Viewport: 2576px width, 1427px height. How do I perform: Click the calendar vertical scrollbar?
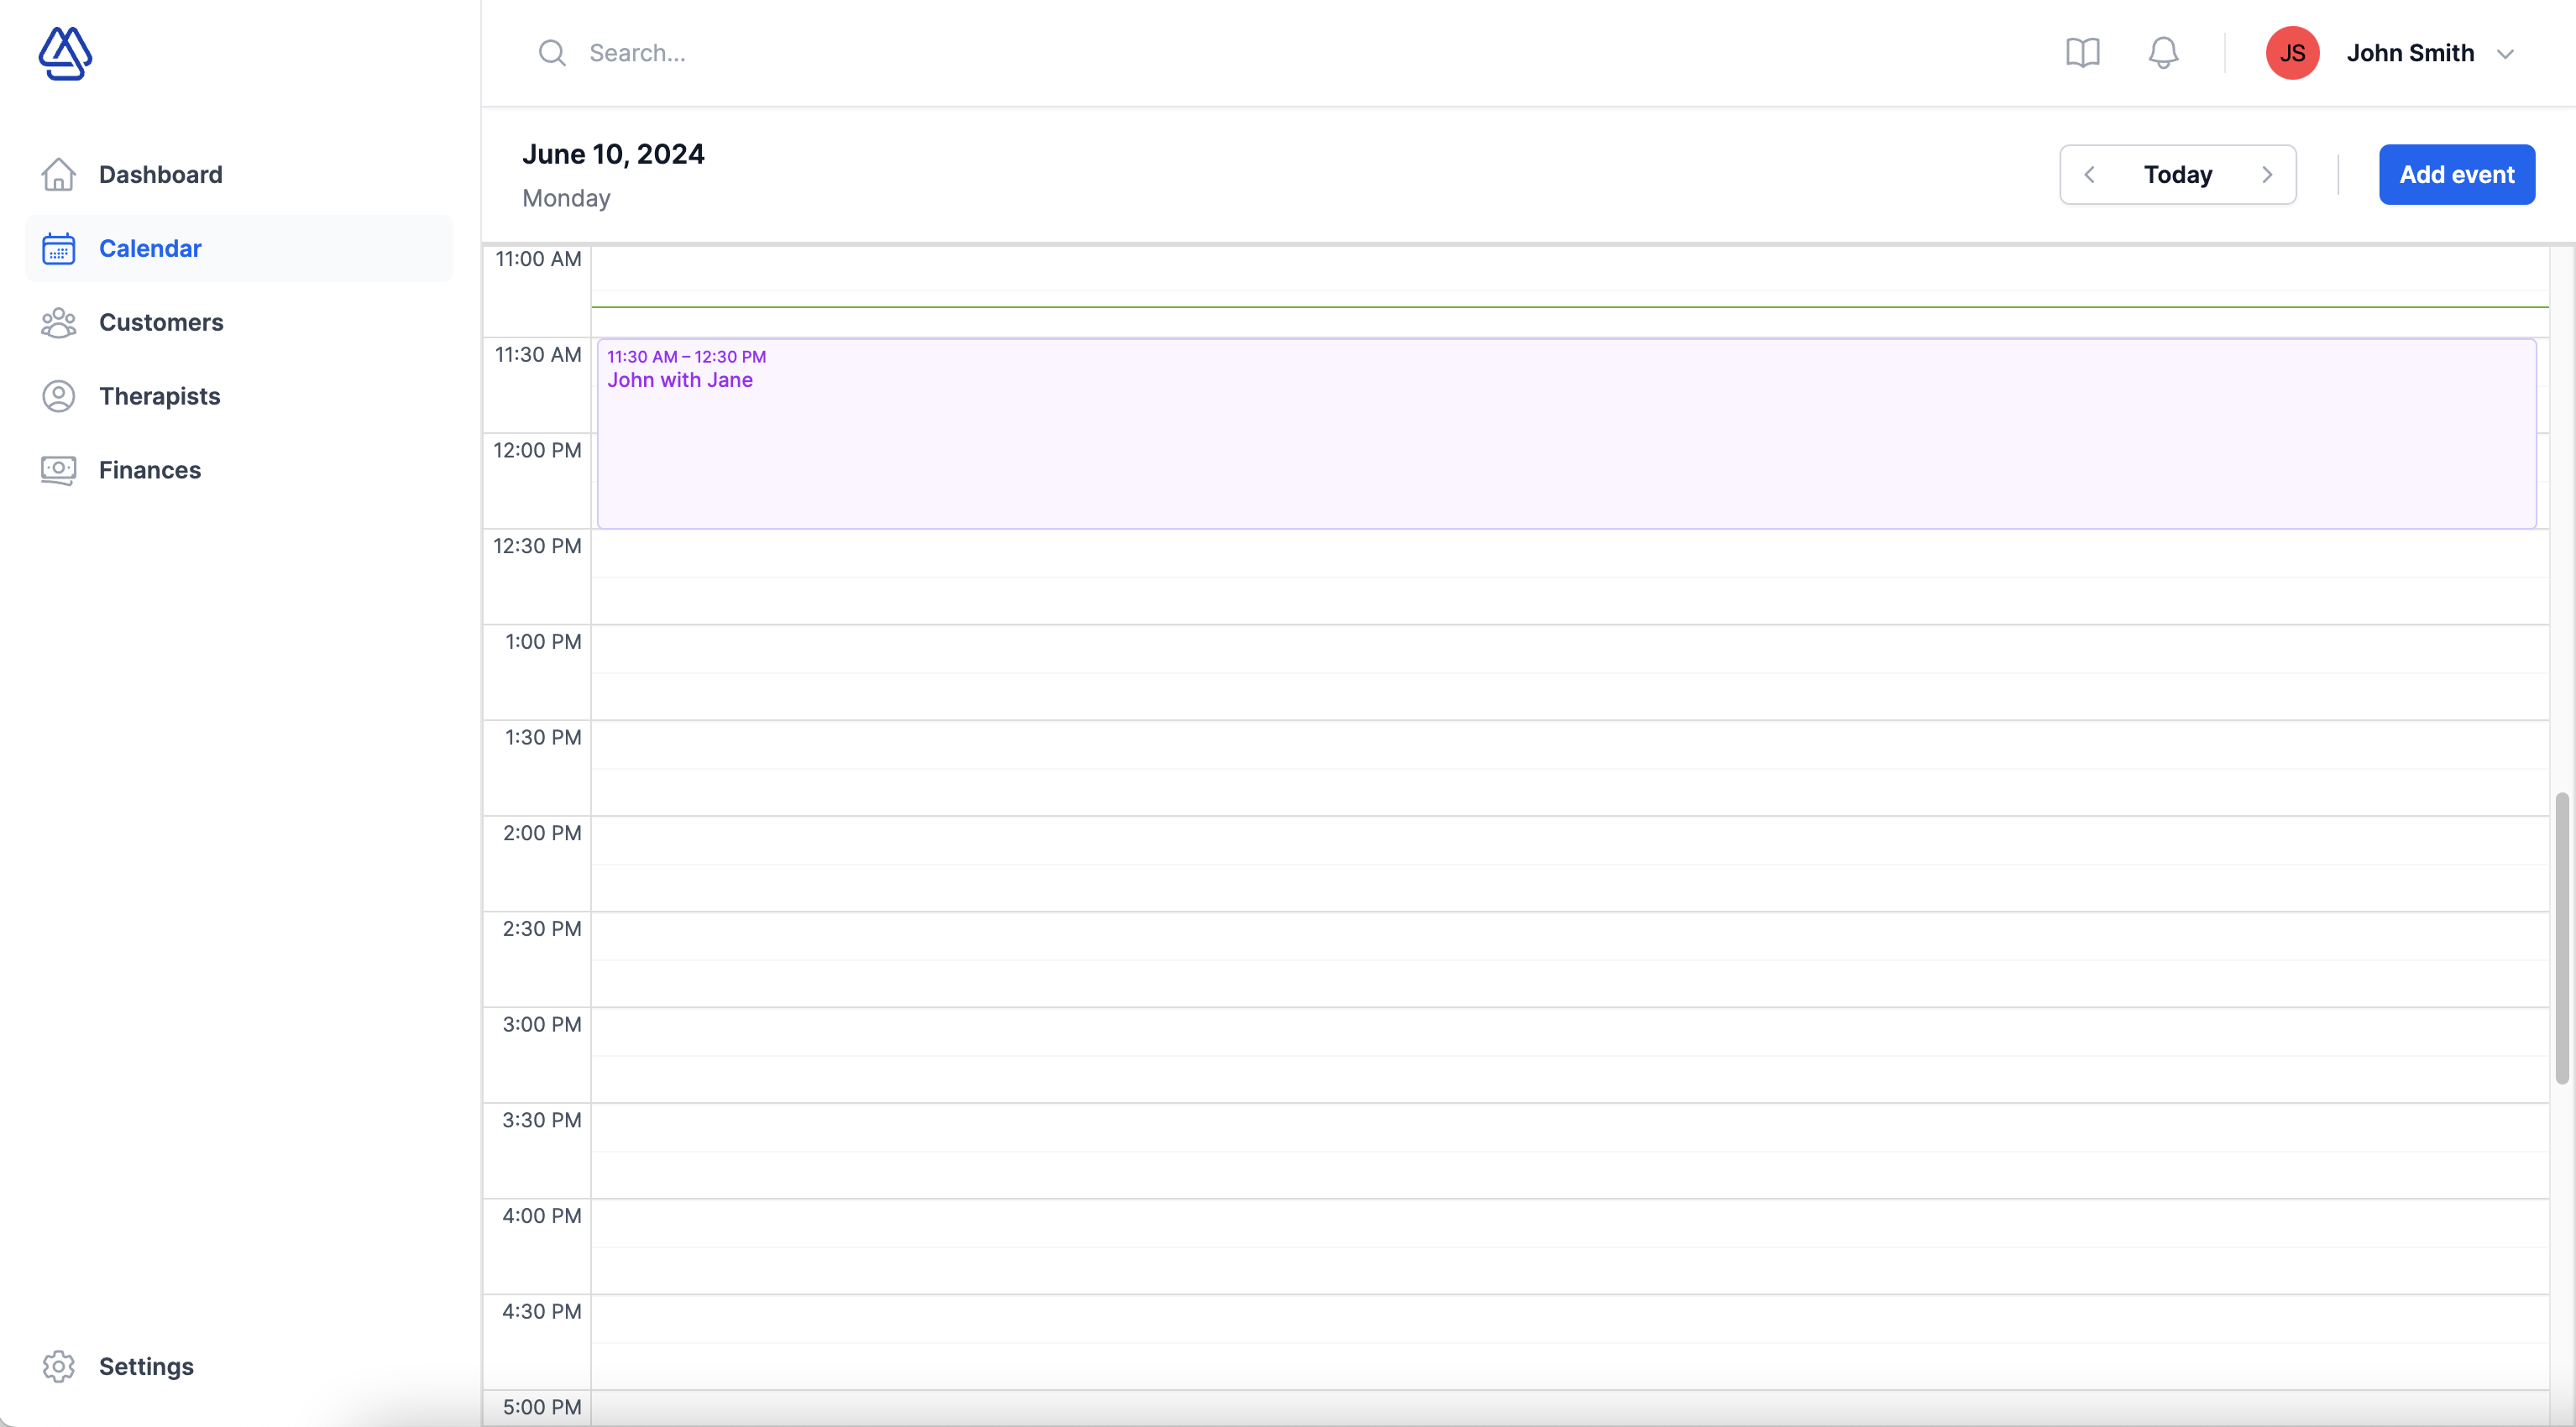pos(2561,938)
